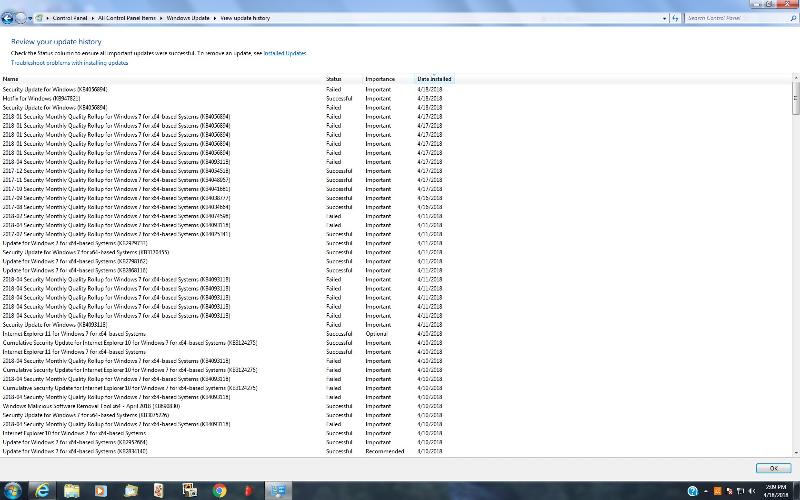Screen dimensions: 800x500
Task: Click the All Control Panel Items breadcrumb
Action: point(127,18)
